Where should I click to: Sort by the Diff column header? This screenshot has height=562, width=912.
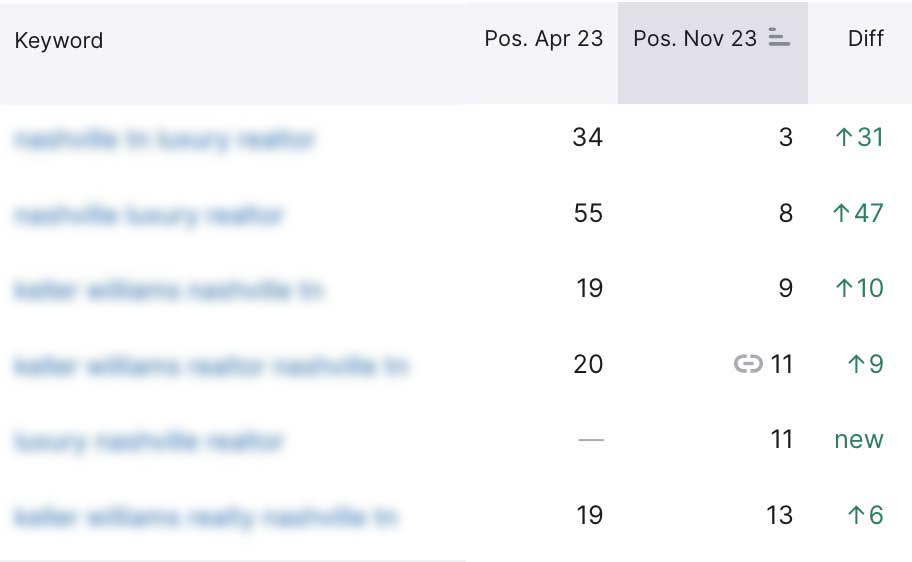(865, 39)
